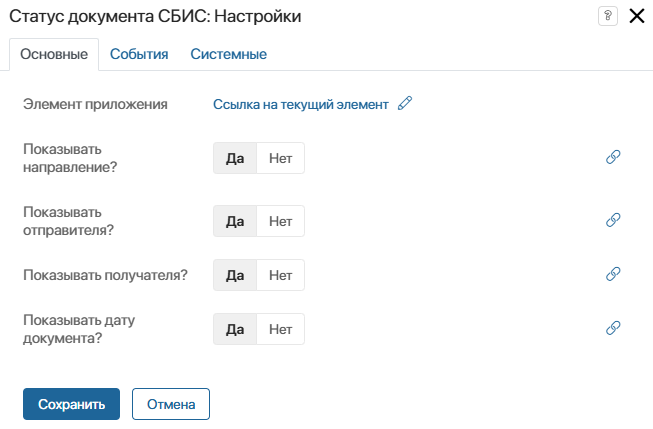The height and width of the screenshot is (429, 653).
Task: Click link icon for "Показывать дату документа?" row
Action: coord(614,328)
